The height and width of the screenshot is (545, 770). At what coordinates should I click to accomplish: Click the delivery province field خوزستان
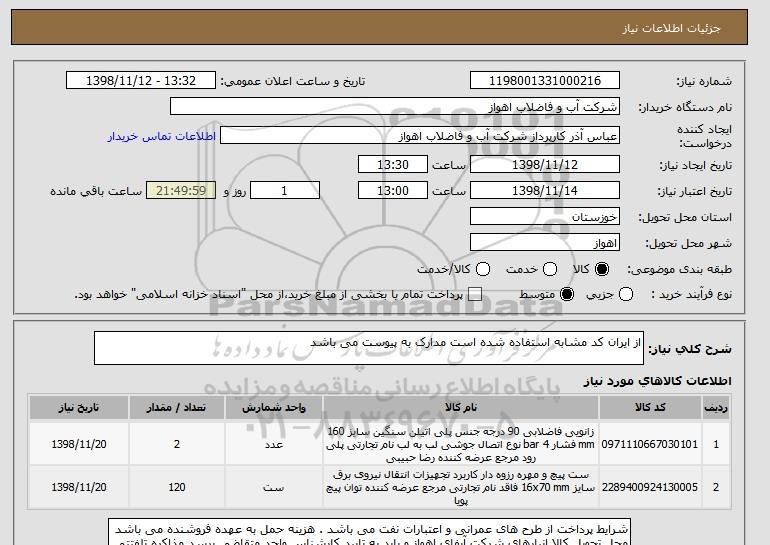pos(545,217)
